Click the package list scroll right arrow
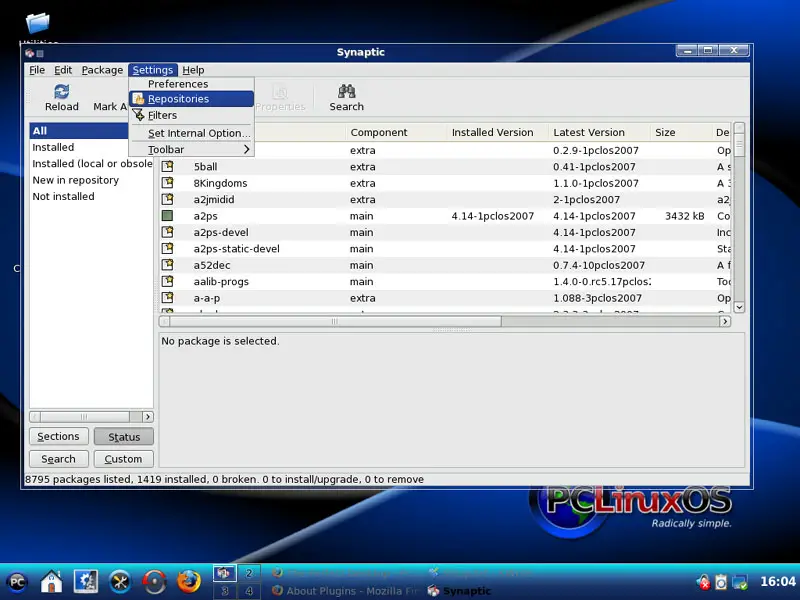The height and width of the screenshot is (600, 800). [724, 321]
